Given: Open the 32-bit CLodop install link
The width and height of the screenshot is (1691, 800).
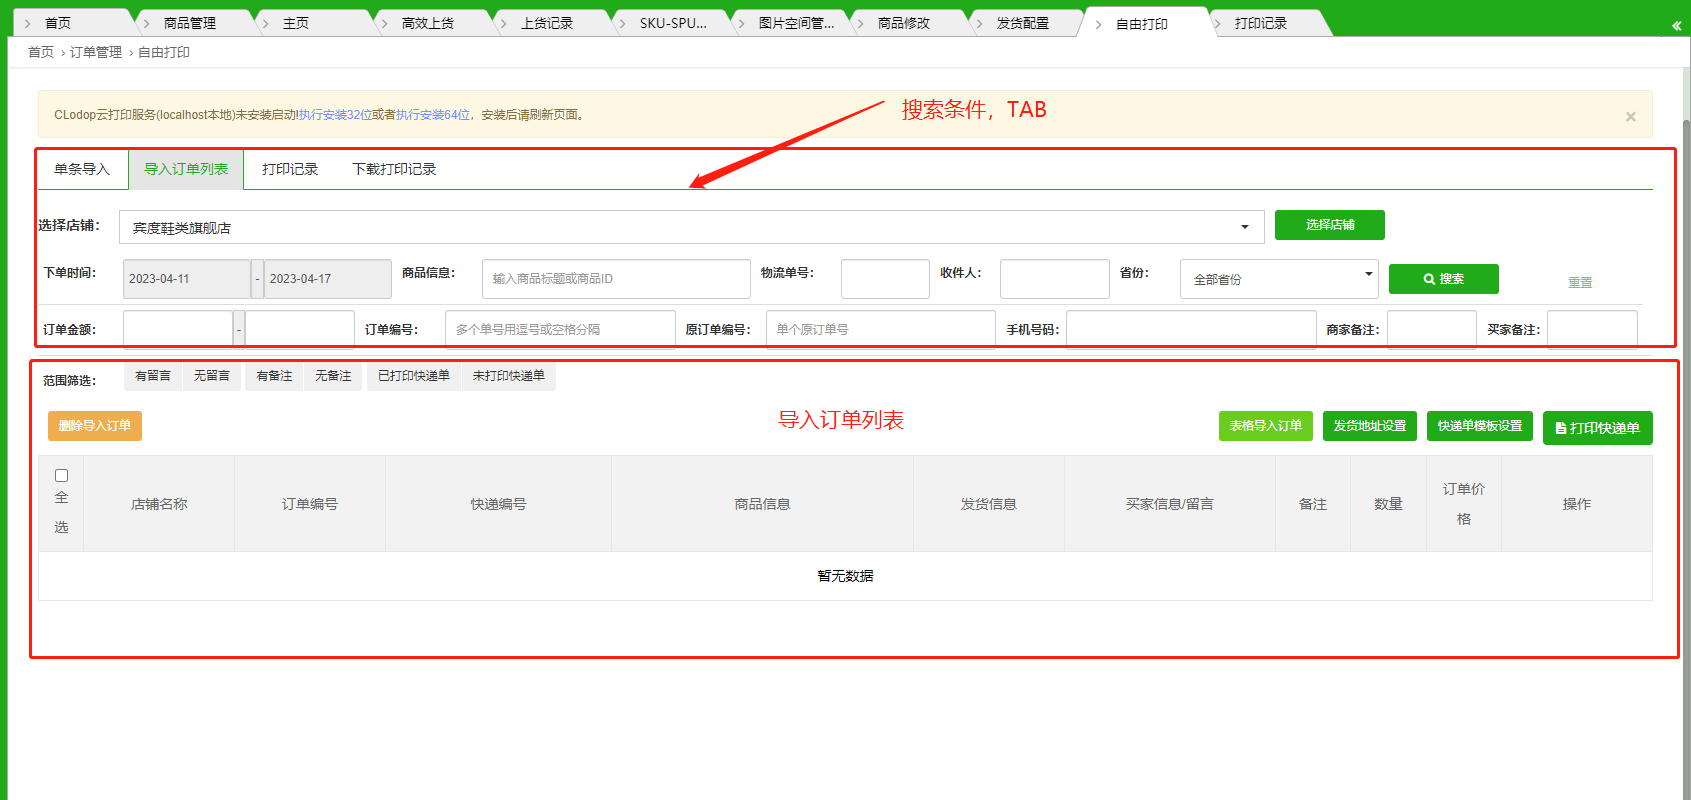Looking at the screenshot, I should click(335, 115).
